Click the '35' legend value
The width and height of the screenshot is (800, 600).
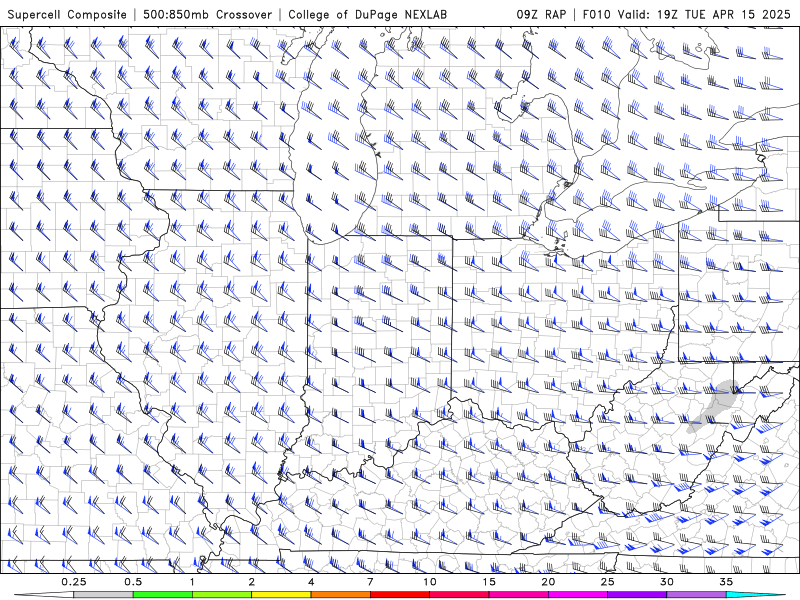point(726,582)
